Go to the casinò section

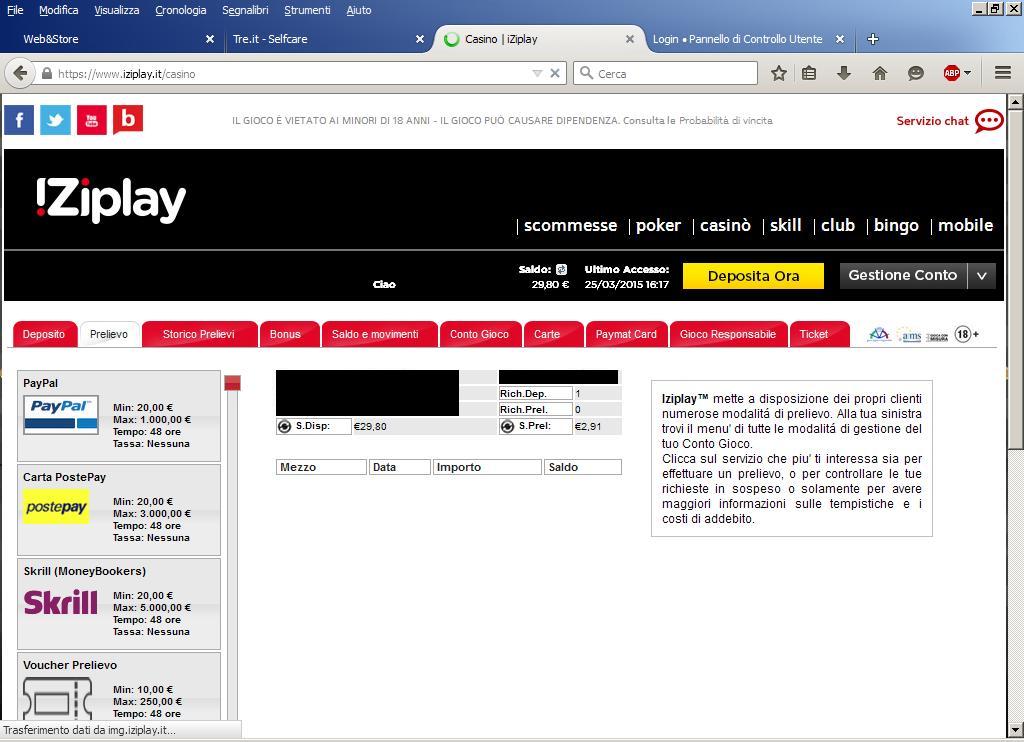(x=726, y=225)
